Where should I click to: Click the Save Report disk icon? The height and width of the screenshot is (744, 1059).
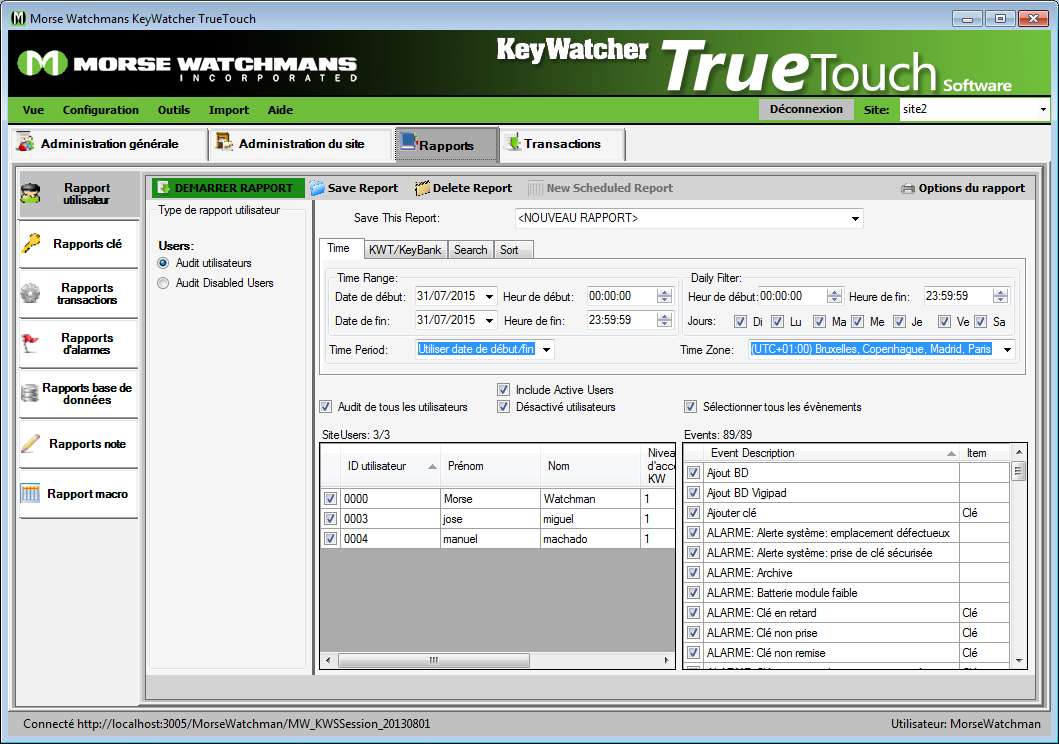pyautogui.click(x=317, y=188)
